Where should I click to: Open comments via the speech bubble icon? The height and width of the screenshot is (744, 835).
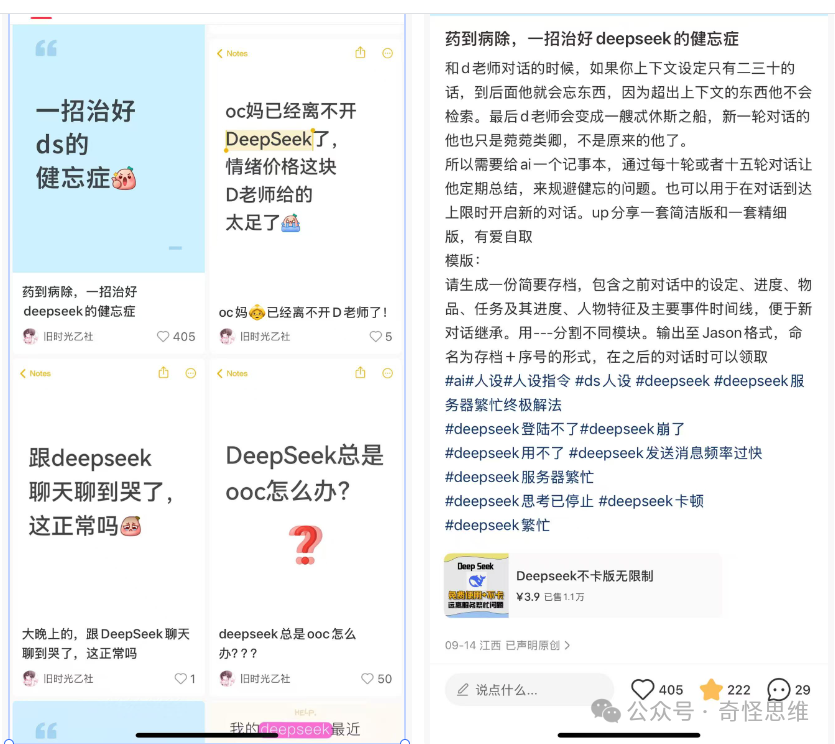778,689
